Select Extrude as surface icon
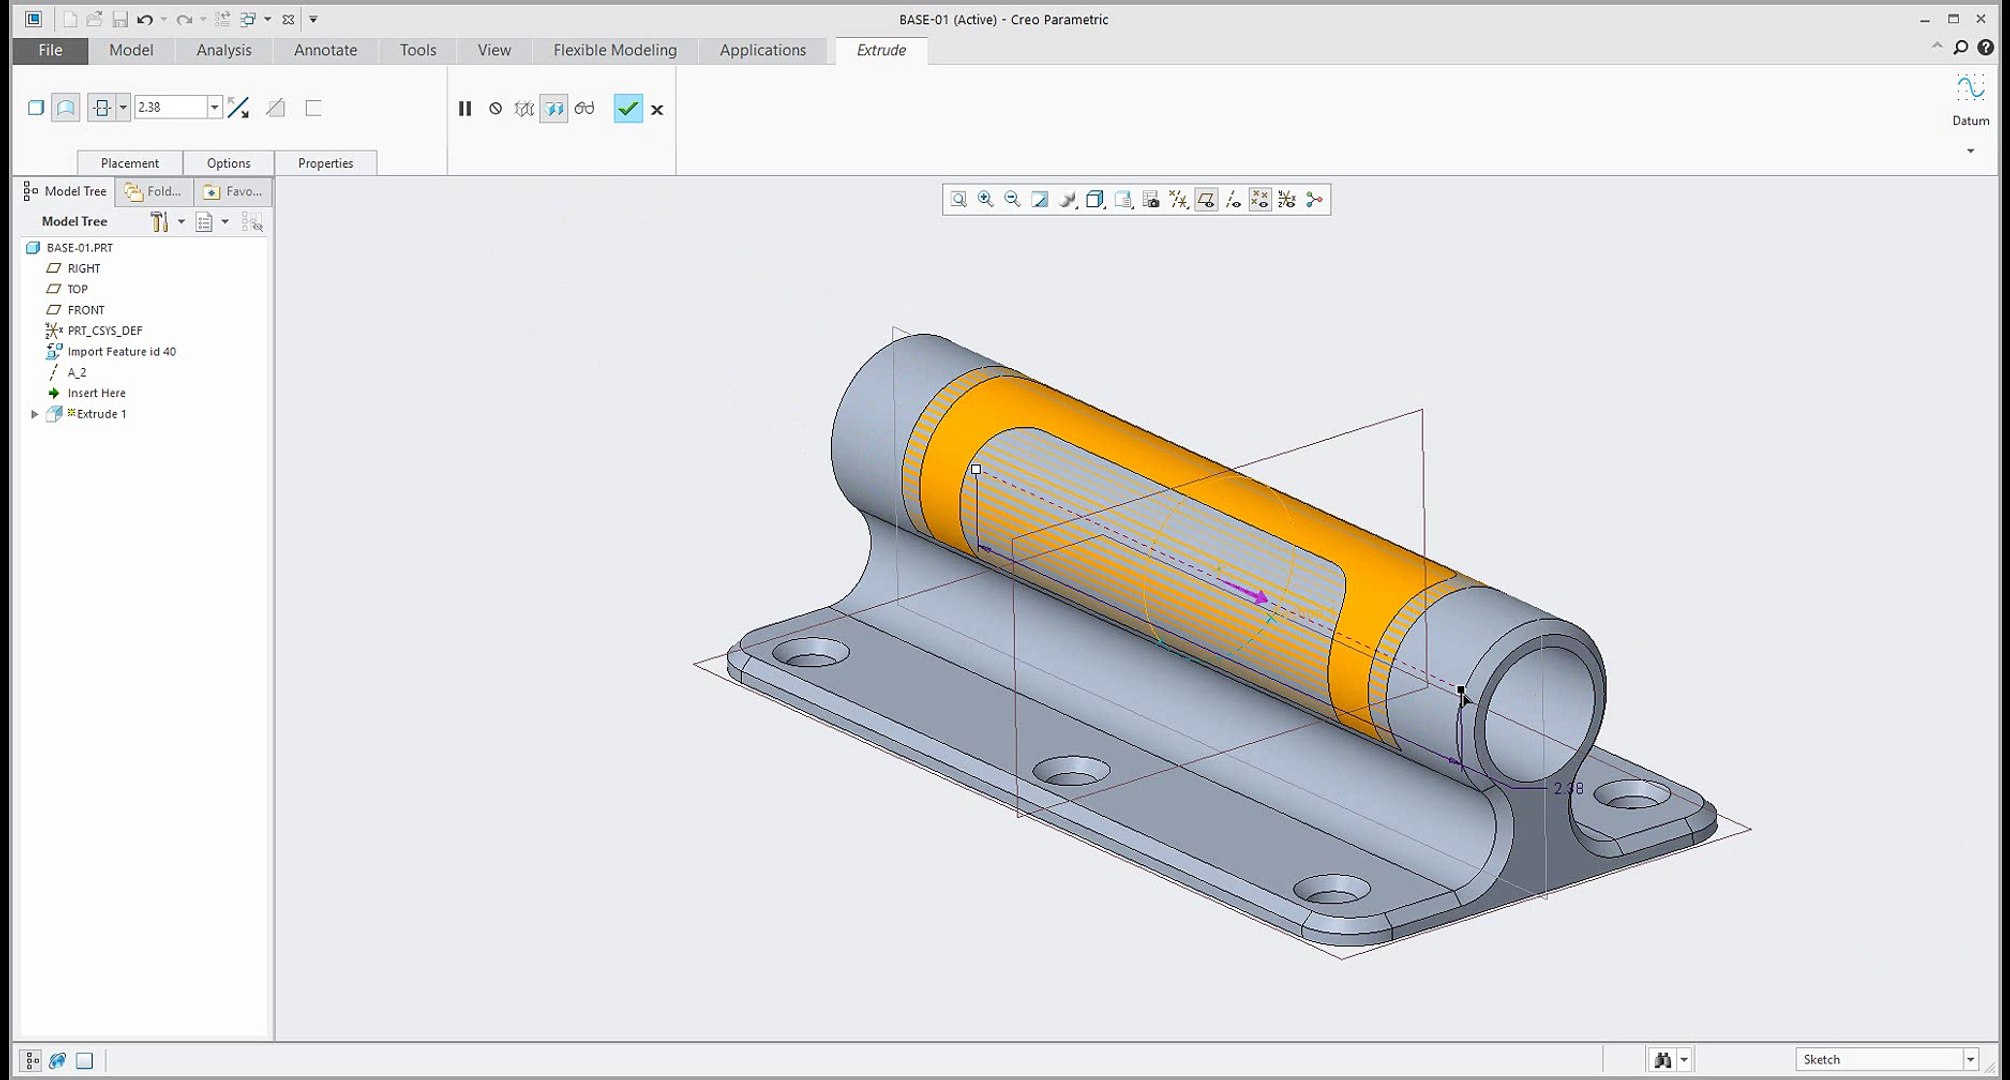 [x=66, y=108]
